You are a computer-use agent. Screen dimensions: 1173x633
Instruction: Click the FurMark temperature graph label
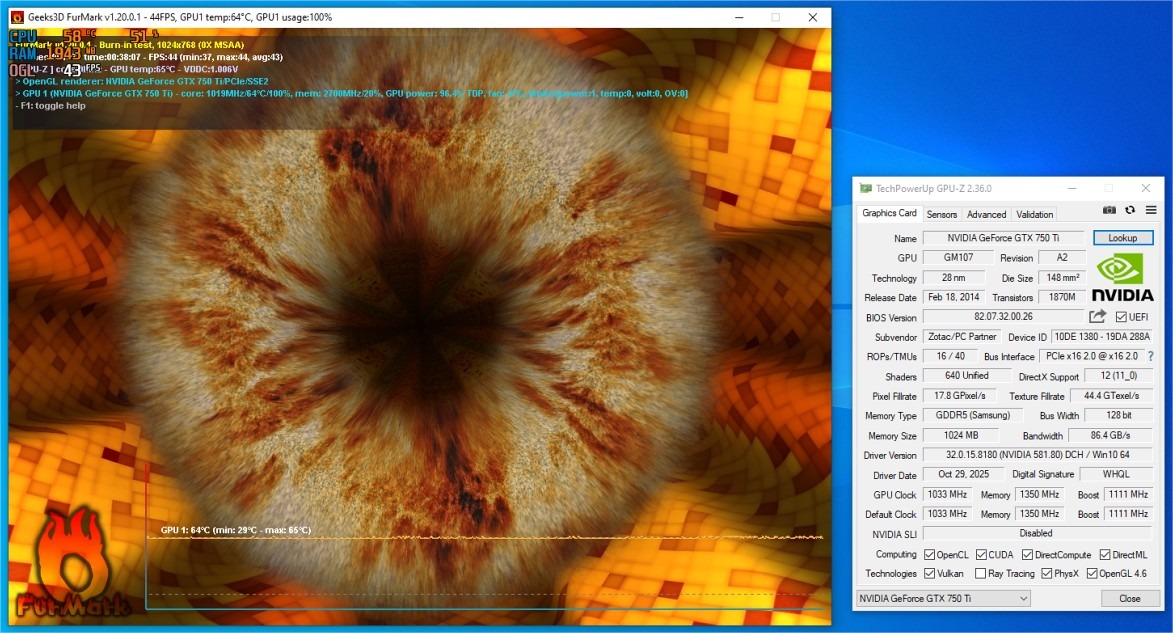[x=236, y=530]
